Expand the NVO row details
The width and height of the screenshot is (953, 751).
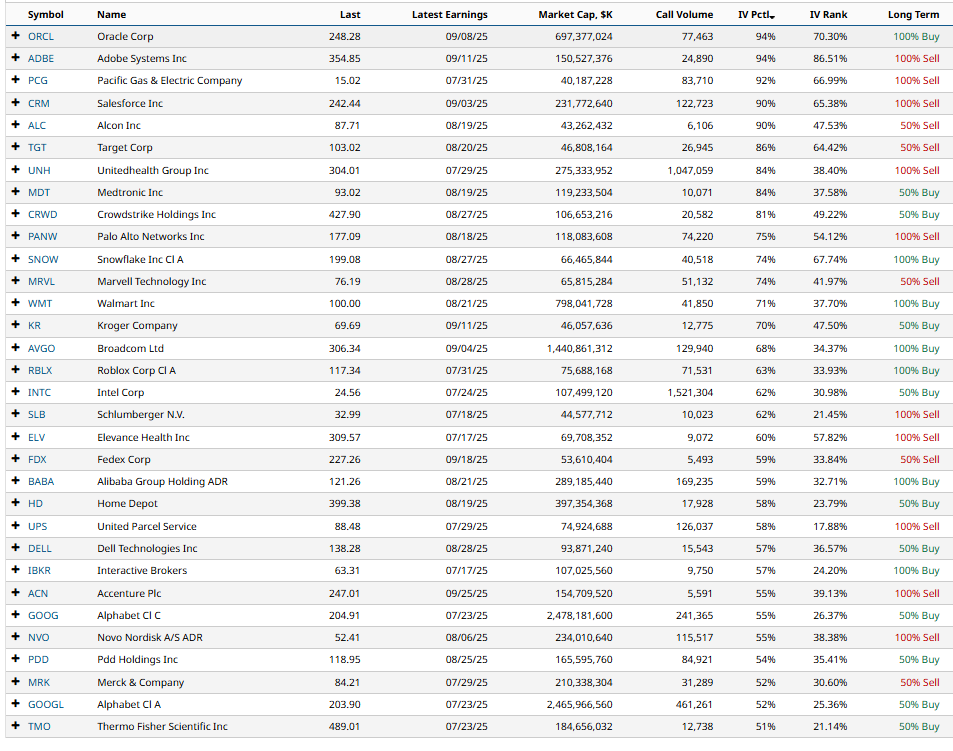[x=16, y=637]
